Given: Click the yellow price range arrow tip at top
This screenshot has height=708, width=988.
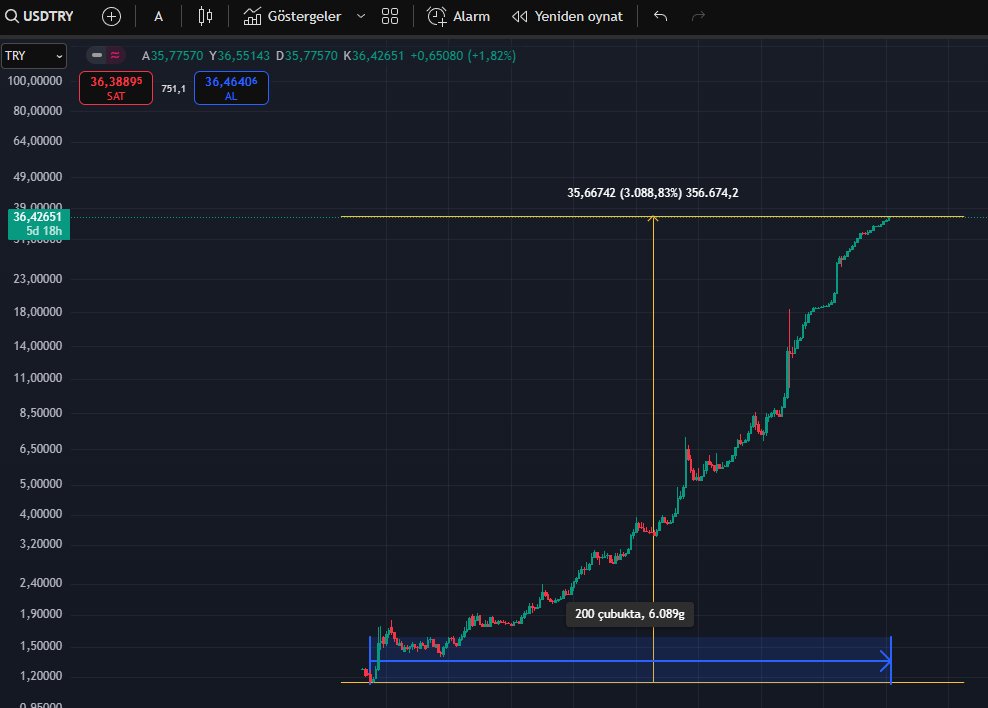Looking at the screenshot, I should pyautogui.click(x=653, y=219).
